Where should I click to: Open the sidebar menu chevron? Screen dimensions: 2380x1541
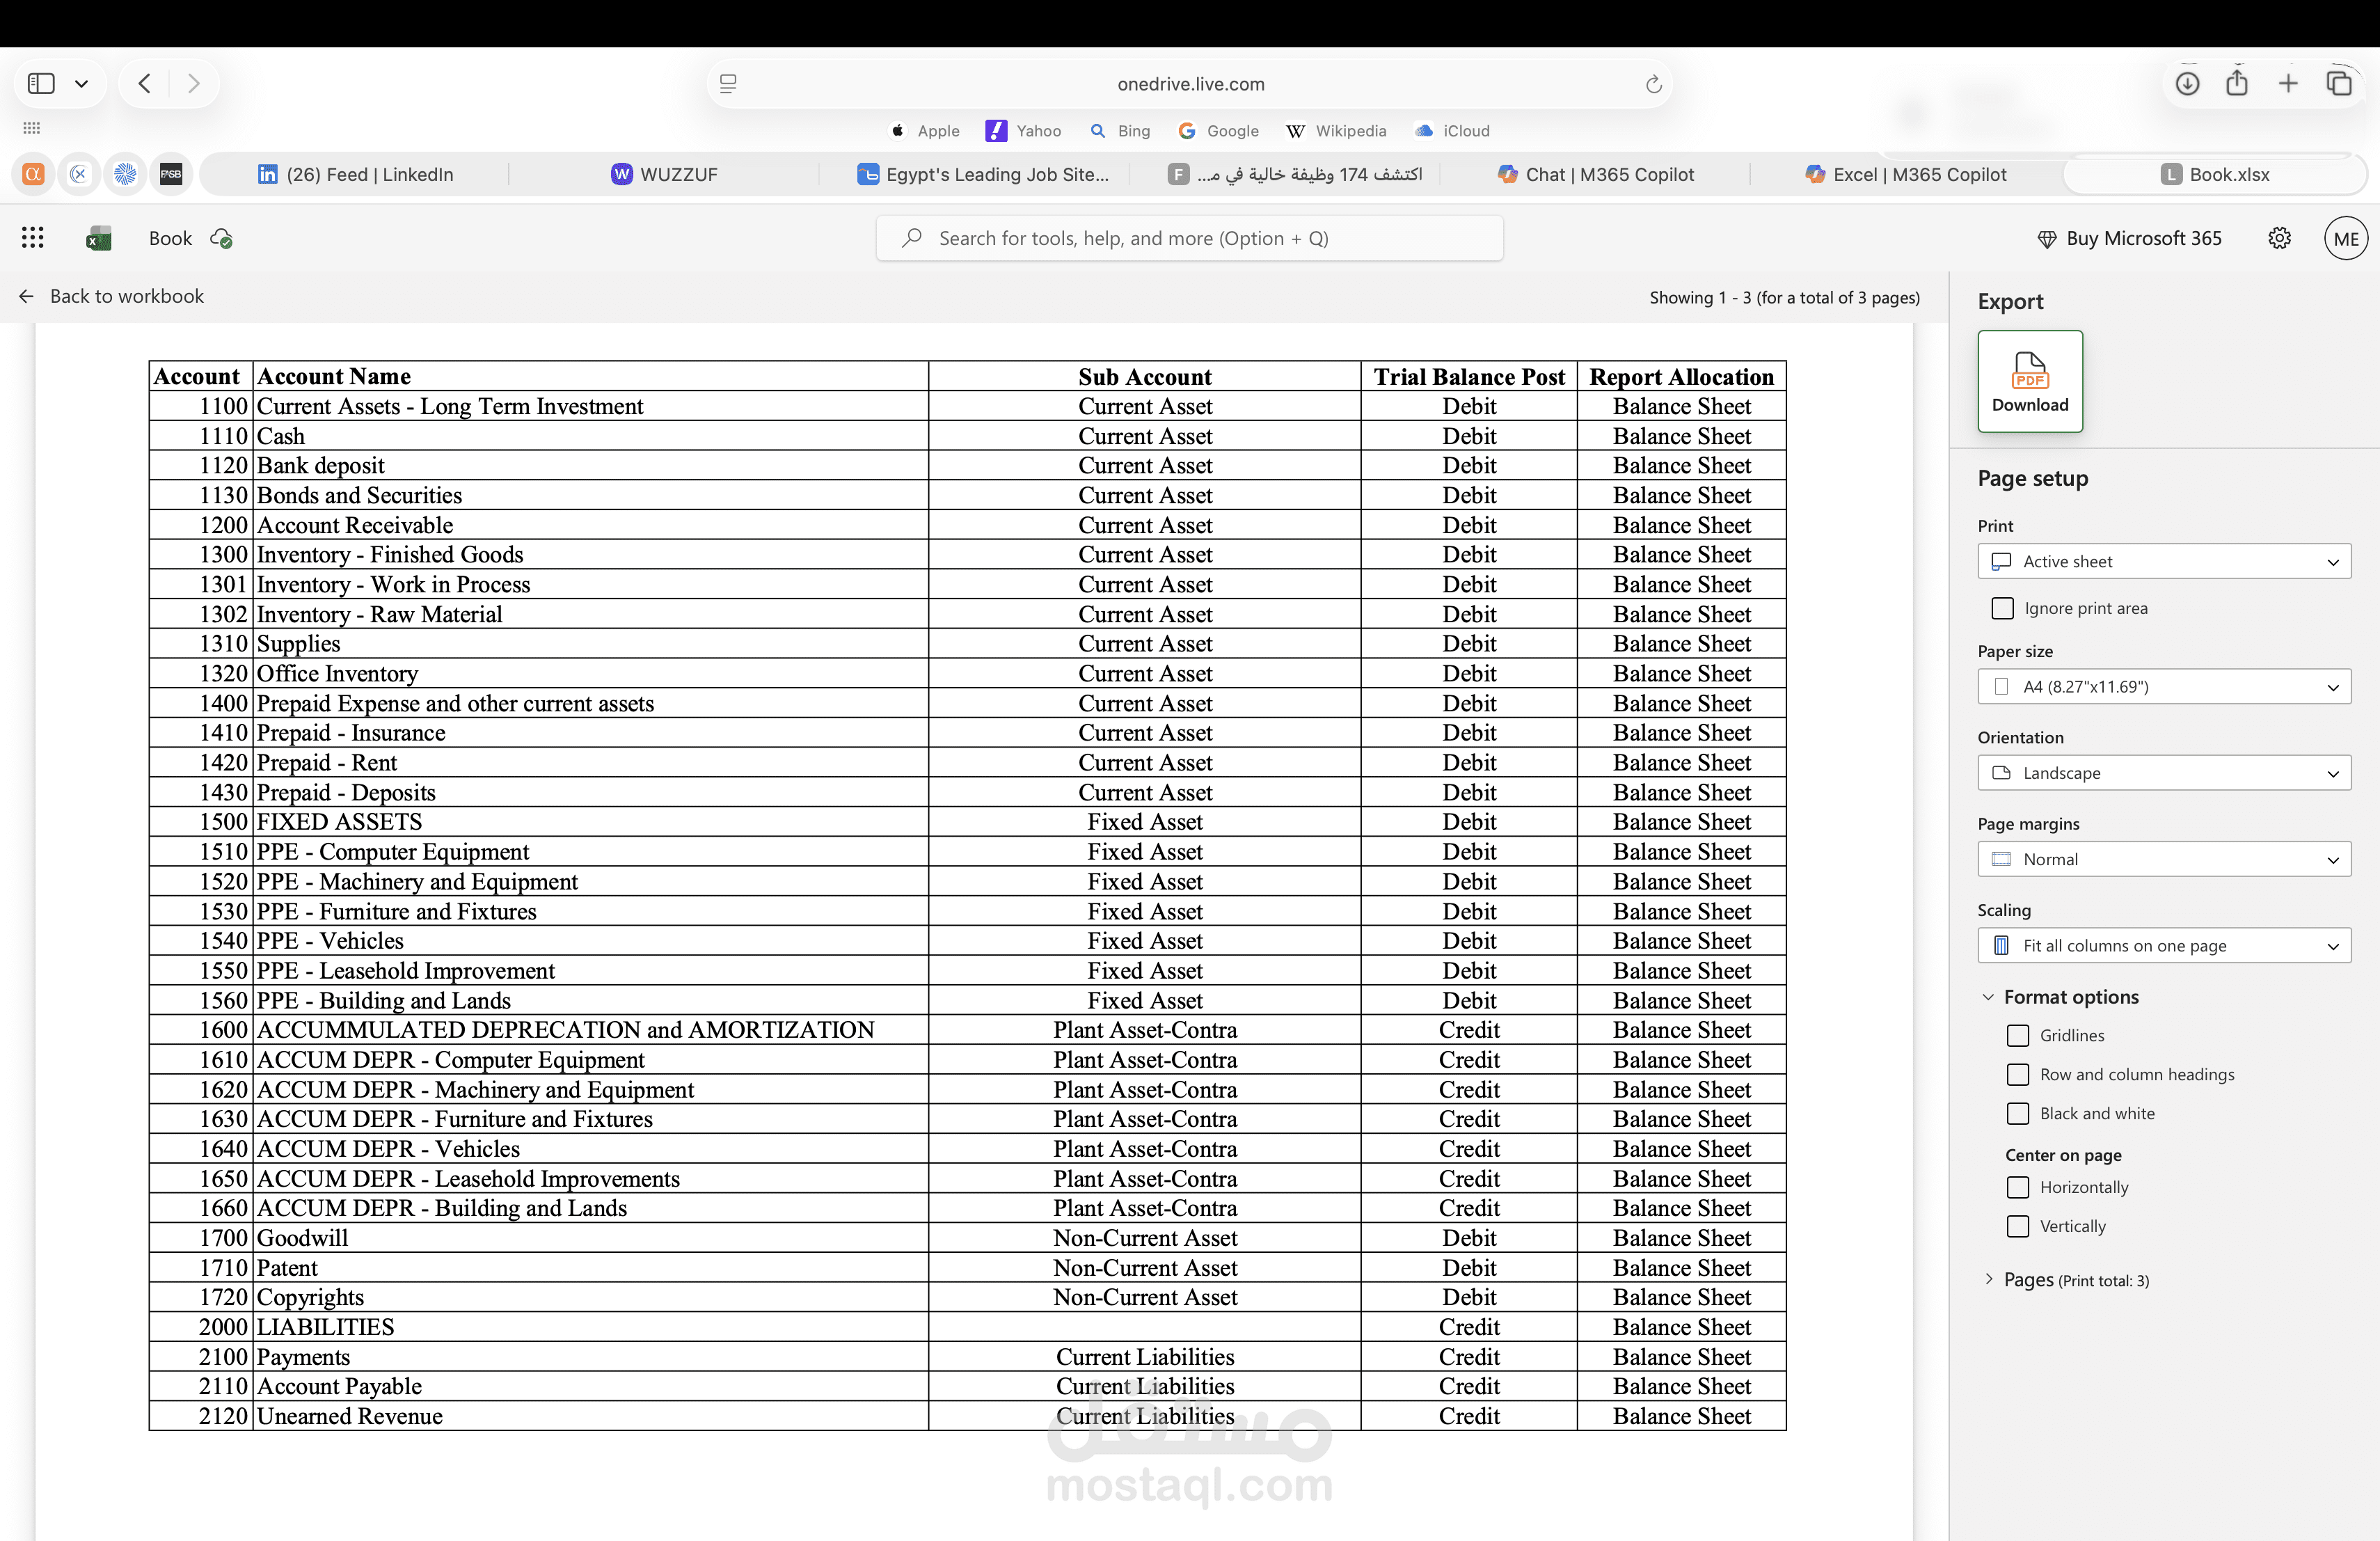click(x=81, y=83)
